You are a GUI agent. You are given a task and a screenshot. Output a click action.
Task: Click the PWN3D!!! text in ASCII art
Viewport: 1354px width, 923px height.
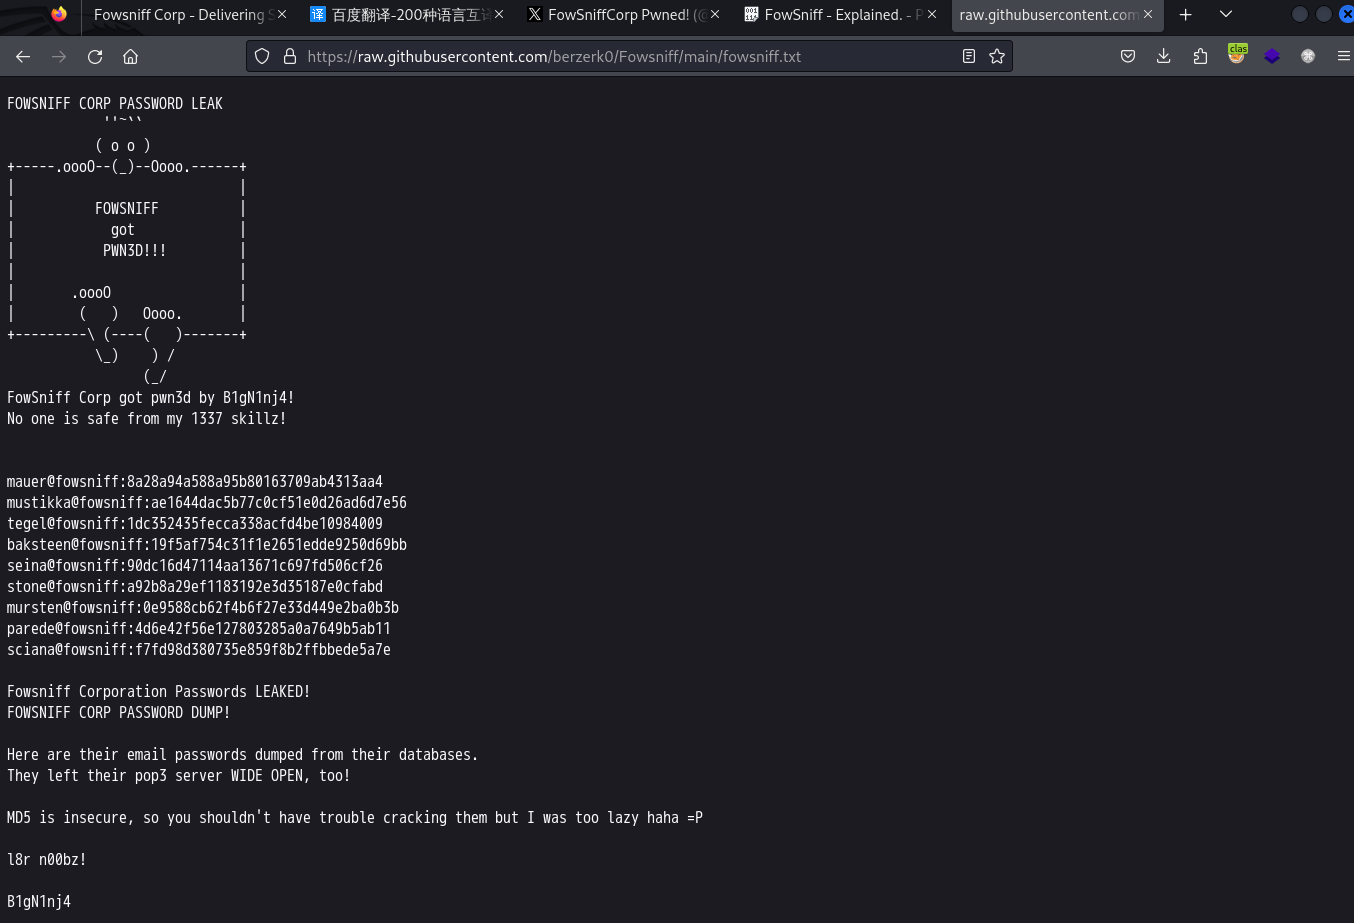[x=135, y=251]
